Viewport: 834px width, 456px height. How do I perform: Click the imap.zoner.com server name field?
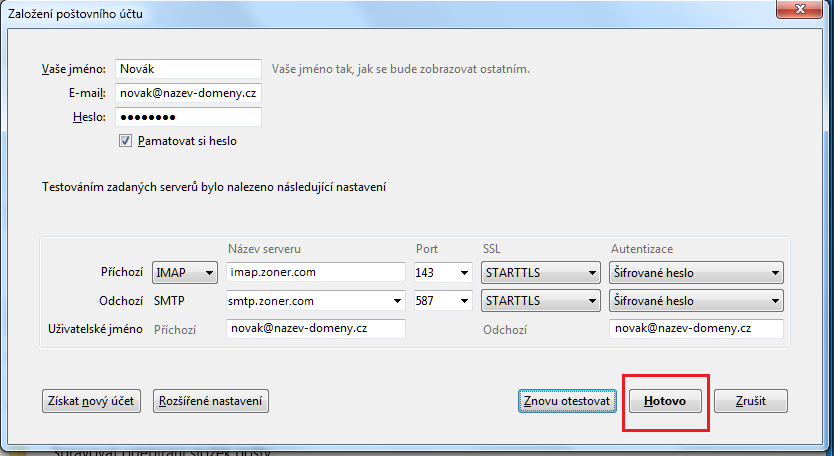315,273
